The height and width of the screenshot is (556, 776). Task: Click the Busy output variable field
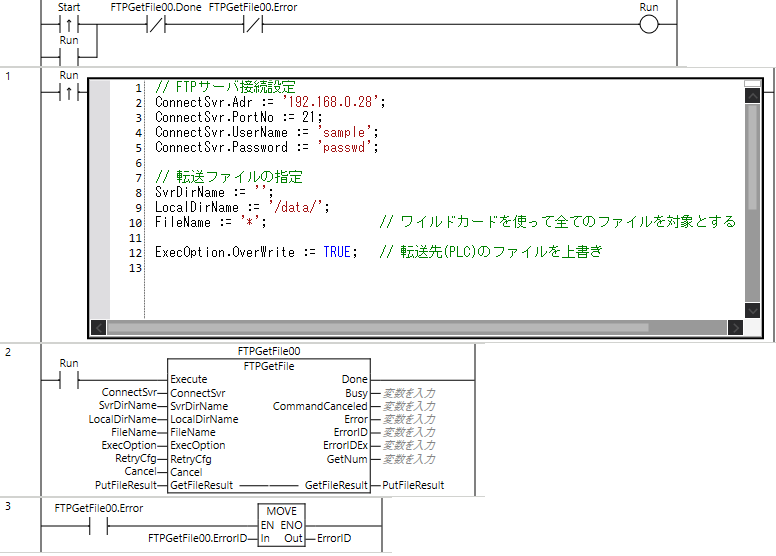410,393
